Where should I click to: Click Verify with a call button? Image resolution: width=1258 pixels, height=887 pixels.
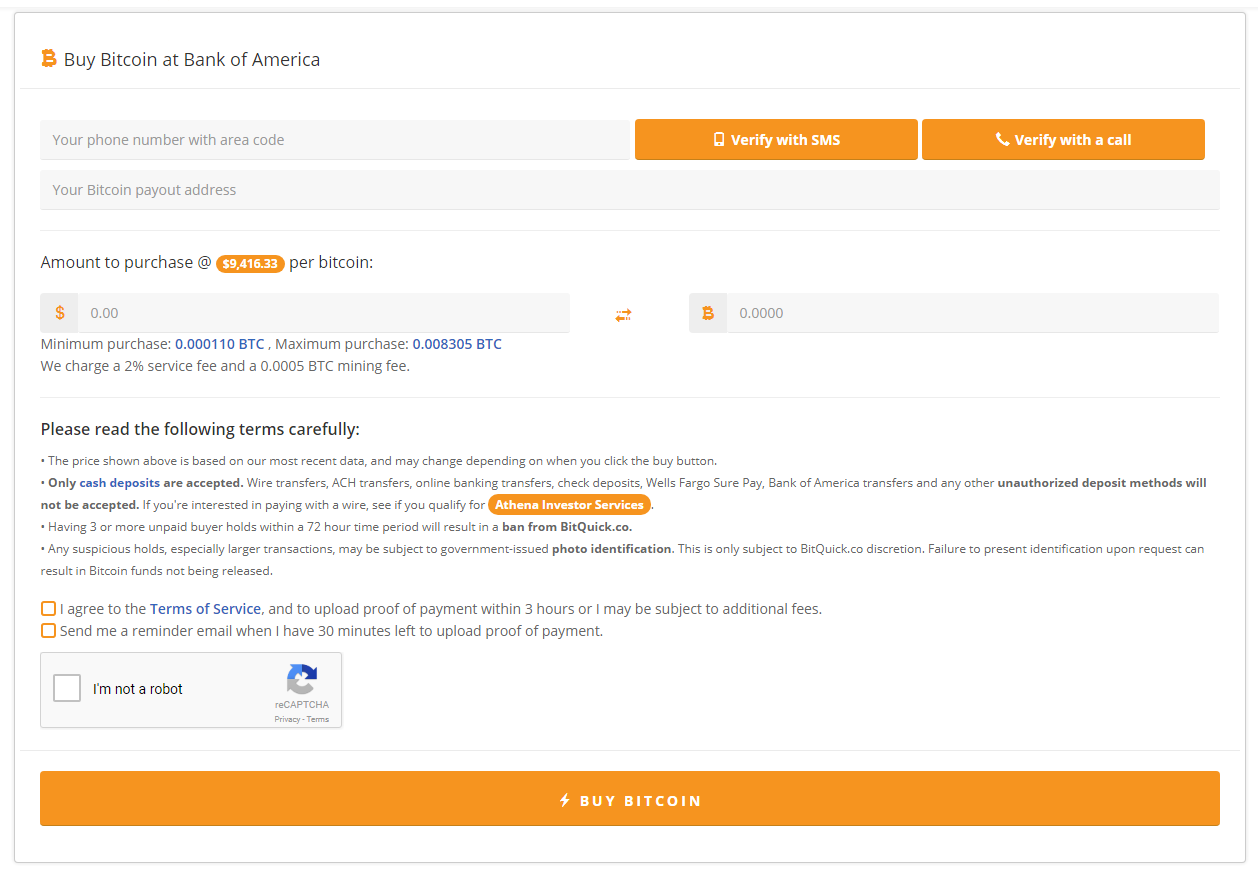click(1063, 140)
